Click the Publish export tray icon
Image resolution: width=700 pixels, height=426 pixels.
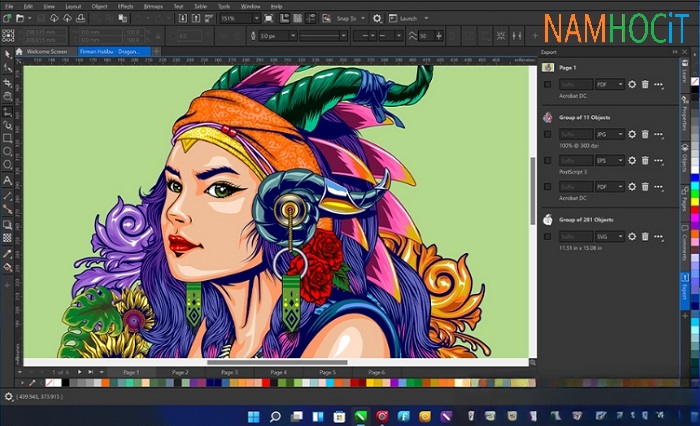pyautogui.click(x=81, y=18)
